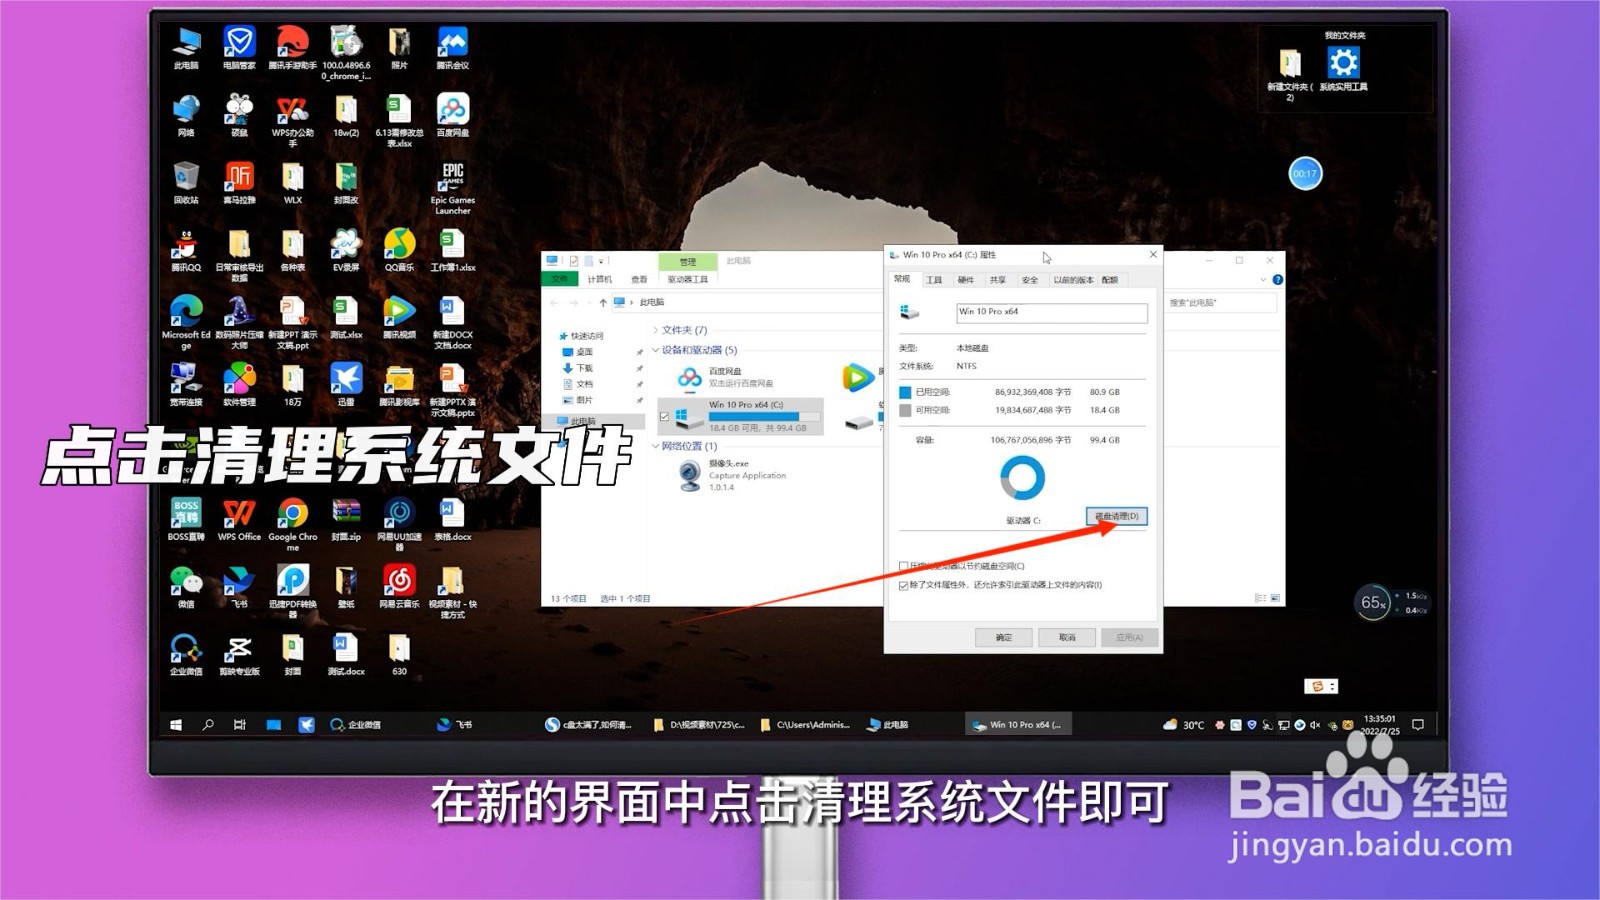Open Task View on the taskbar
This screenshot has height=900, width=1600.
tap(240, 725)
